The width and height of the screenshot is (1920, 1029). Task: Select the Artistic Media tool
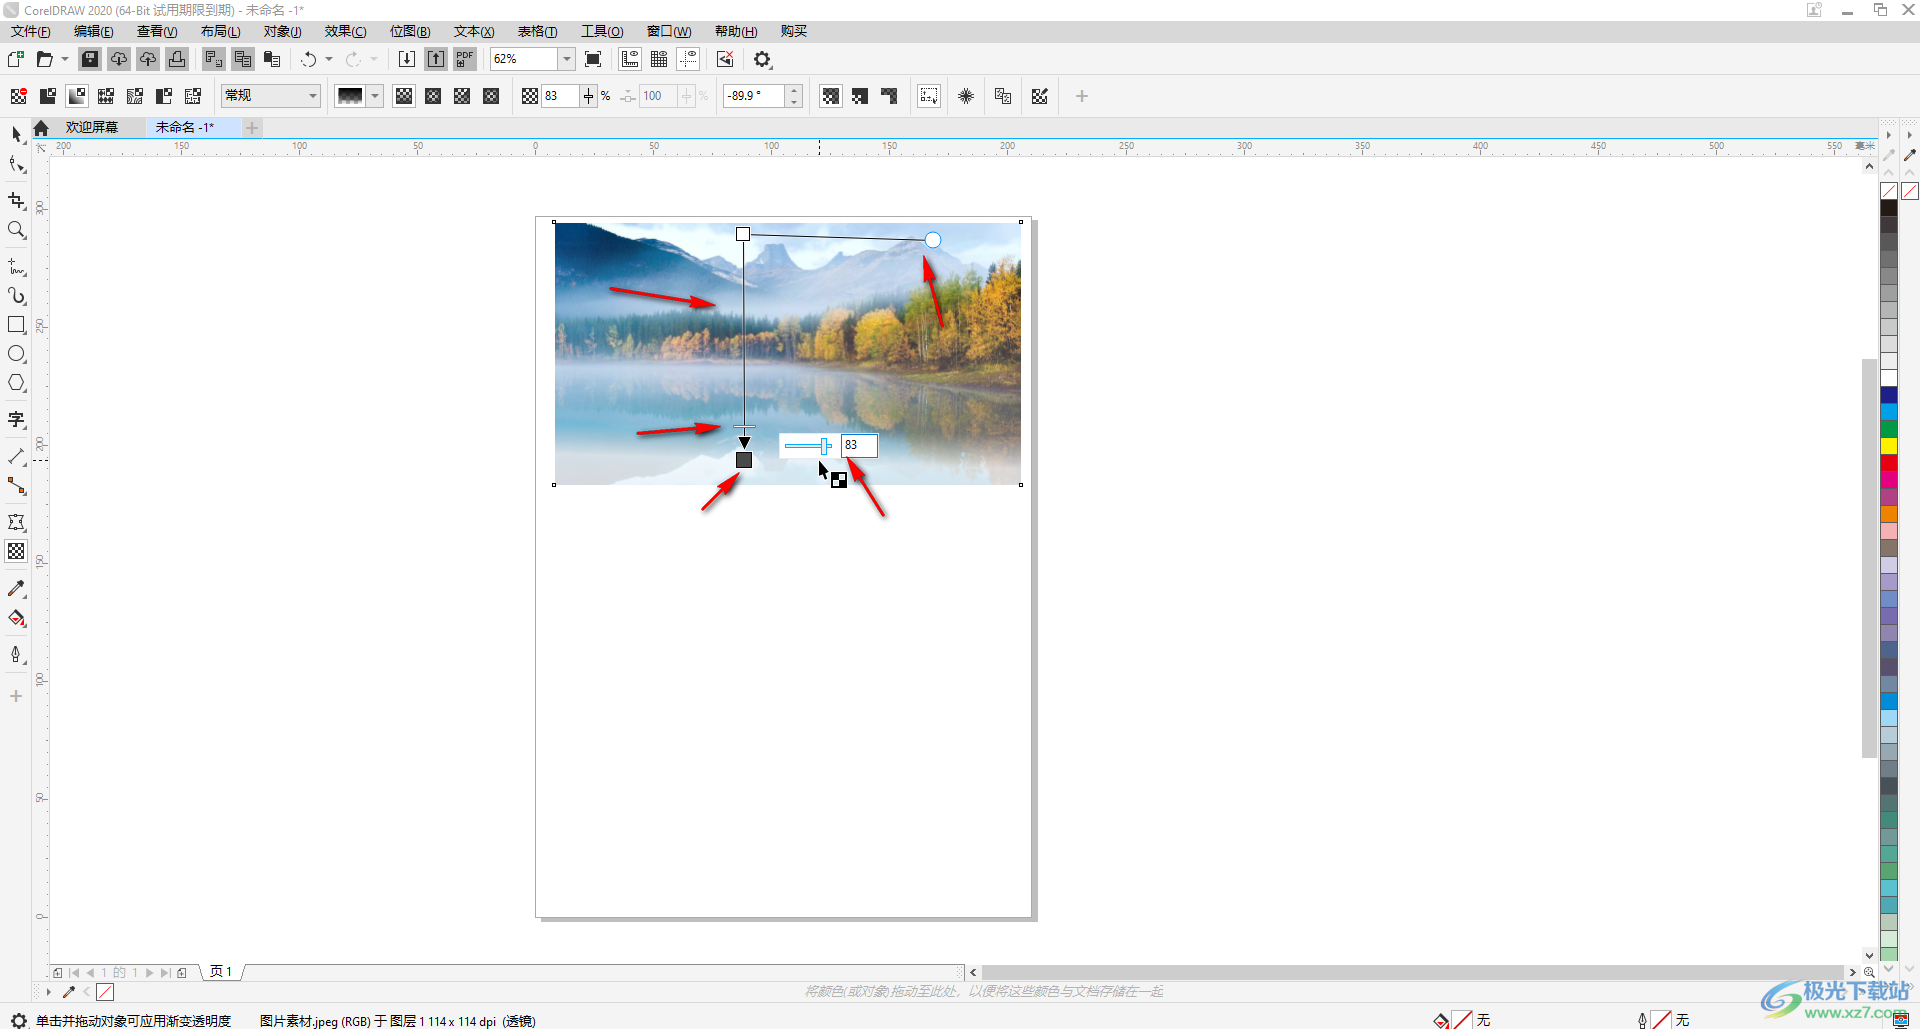coord(16,296)
